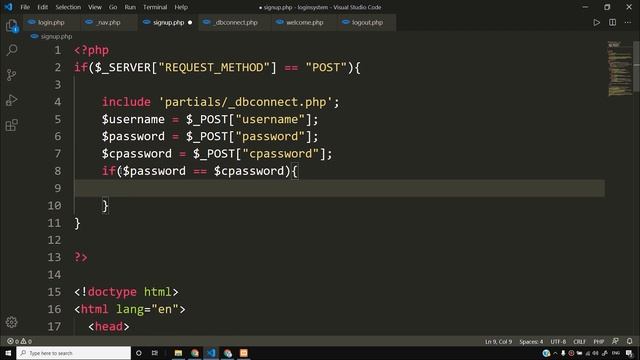This screenshot has height=360, width=640.
Task: Switch to _nav.php tab
Action: [109, 22]
